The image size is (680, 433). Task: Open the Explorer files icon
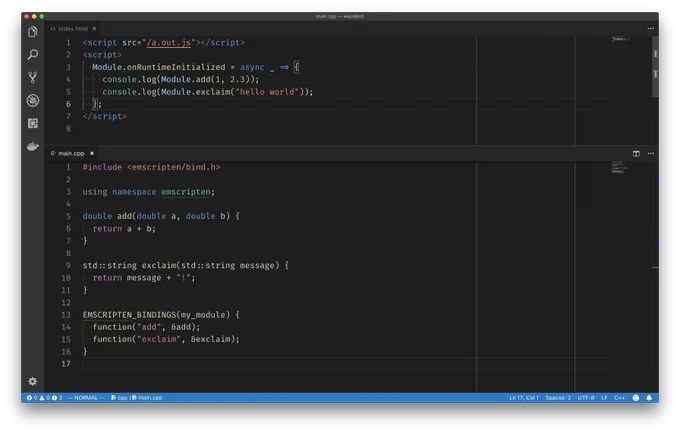point(33,32)
